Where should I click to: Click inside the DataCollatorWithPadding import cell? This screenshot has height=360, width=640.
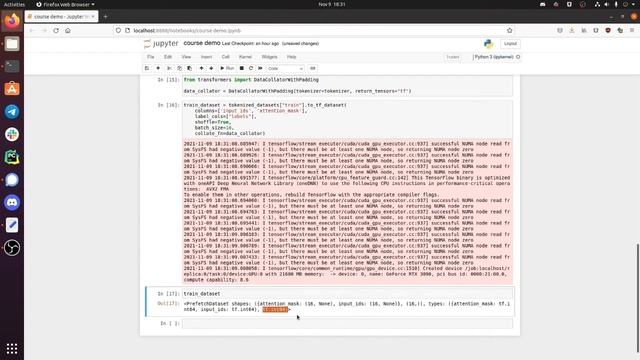347,85
